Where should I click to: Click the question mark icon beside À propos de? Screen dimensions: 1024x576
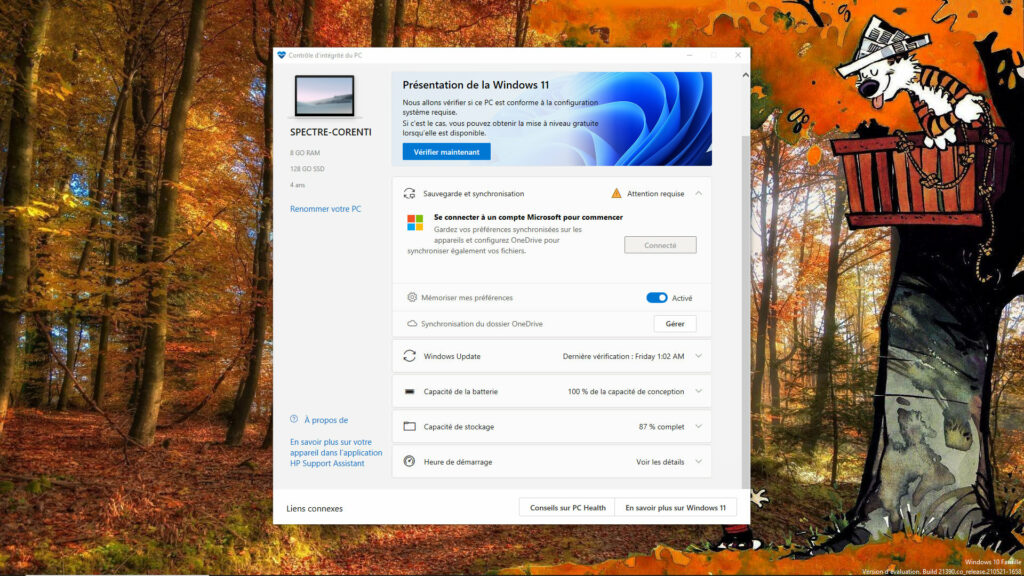[292, 419]
